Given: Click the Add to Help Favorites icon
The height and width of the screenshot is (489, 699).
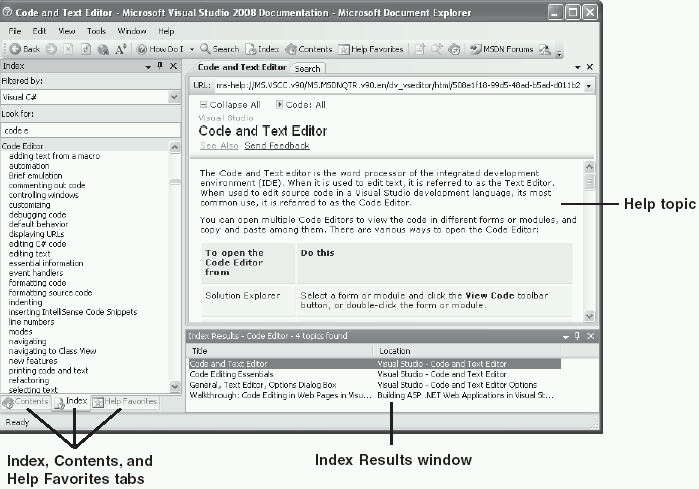Looking at the screenshot, I should coord(419,49).
